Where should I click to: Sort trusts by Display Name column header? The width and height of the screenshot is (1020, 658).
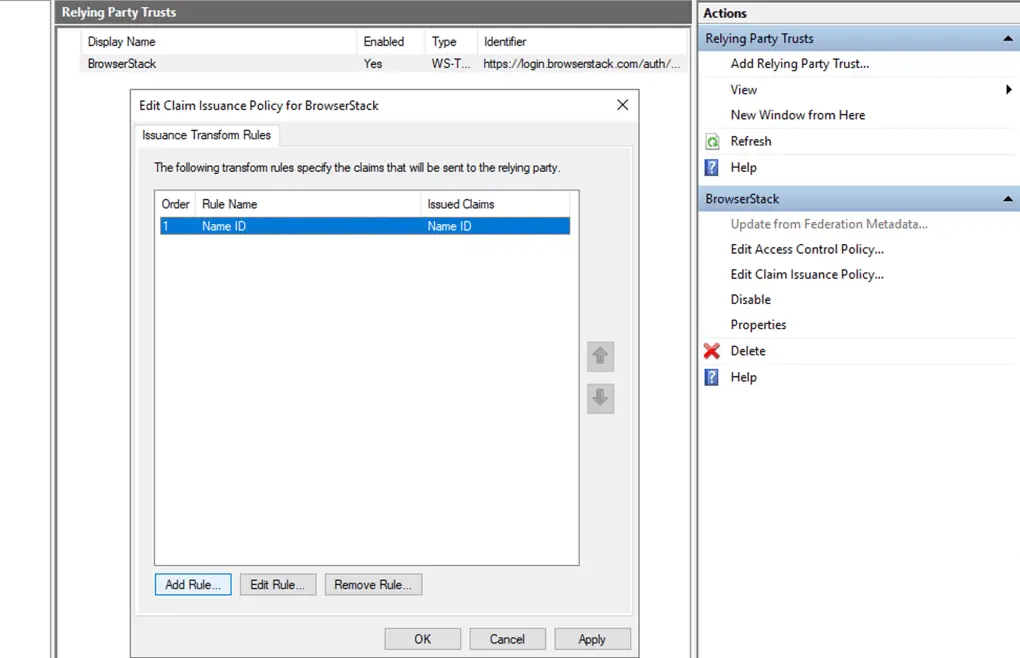(x=121, y=42)
